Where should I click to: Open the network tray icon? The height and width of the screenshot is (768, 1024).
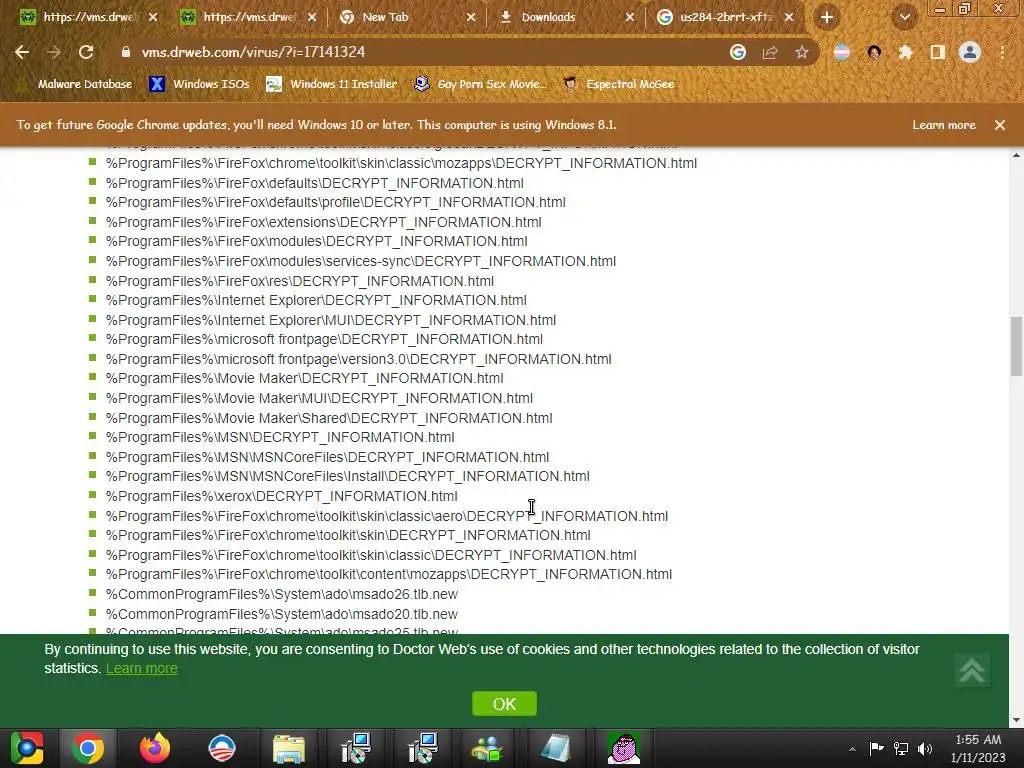coord(901,748)
